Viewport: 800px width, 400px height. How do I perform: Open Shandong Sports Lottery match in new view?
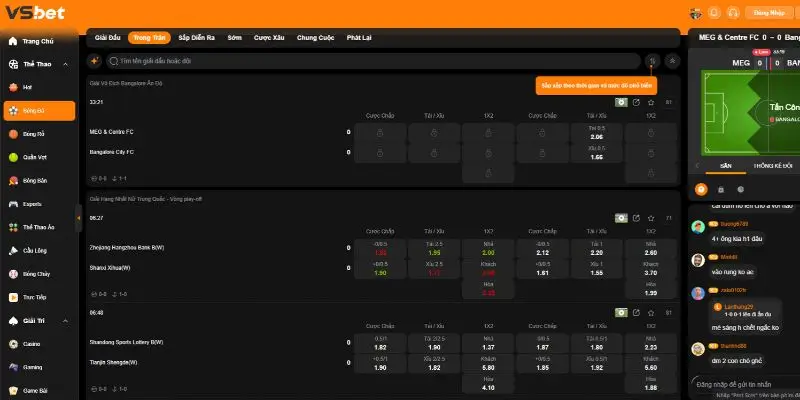click(x=636, y=313)
